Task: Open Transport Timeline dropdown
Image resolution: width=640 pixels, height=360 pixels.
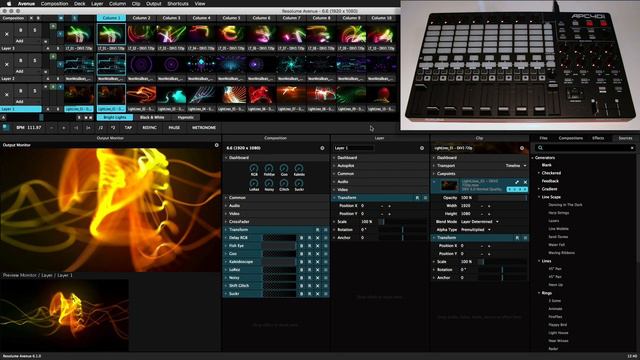Action: (x=516, y=166)
